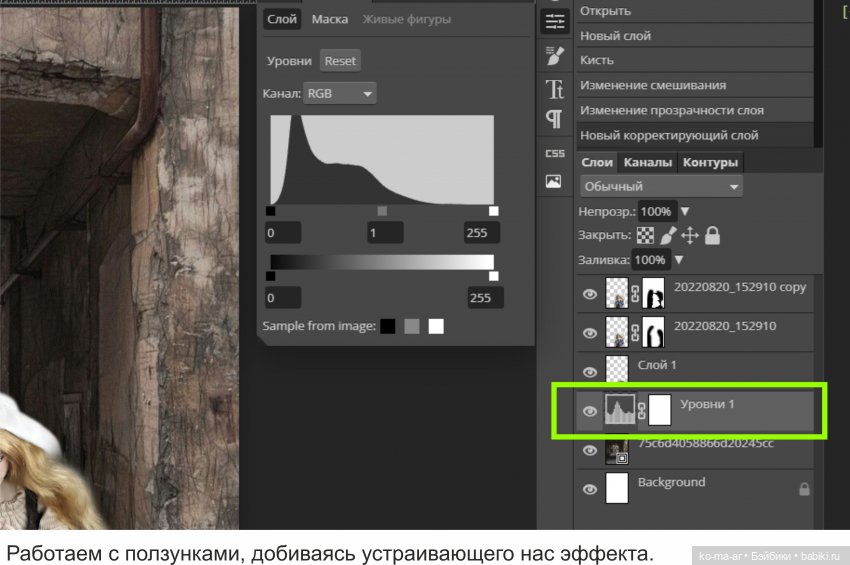850x565 pixels.
Task: Lock transparent pixels checkerboard icon
Action: pos(645,235)
